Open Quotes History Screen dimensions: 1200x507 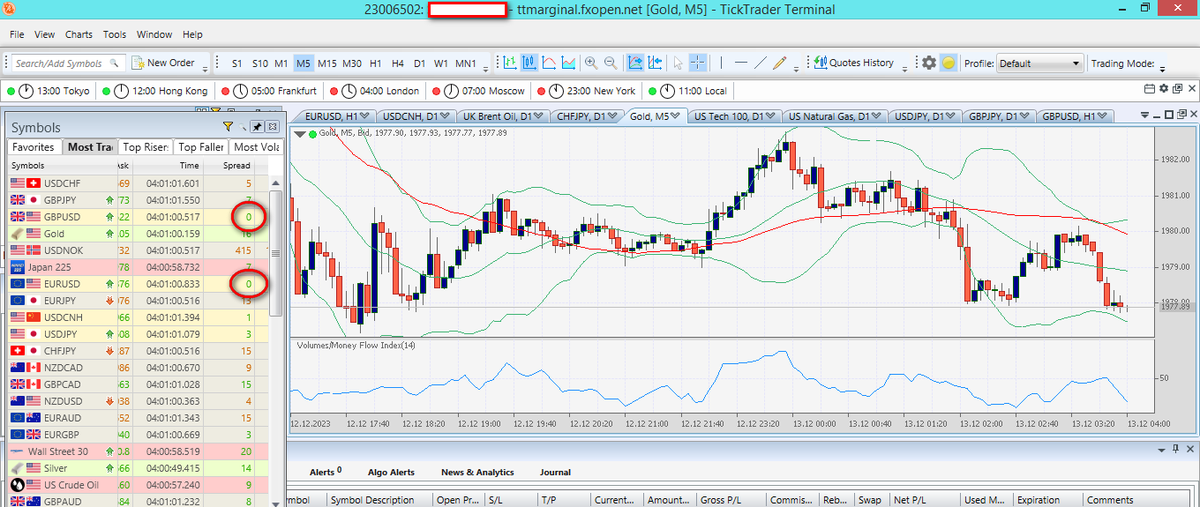point(854,63)
